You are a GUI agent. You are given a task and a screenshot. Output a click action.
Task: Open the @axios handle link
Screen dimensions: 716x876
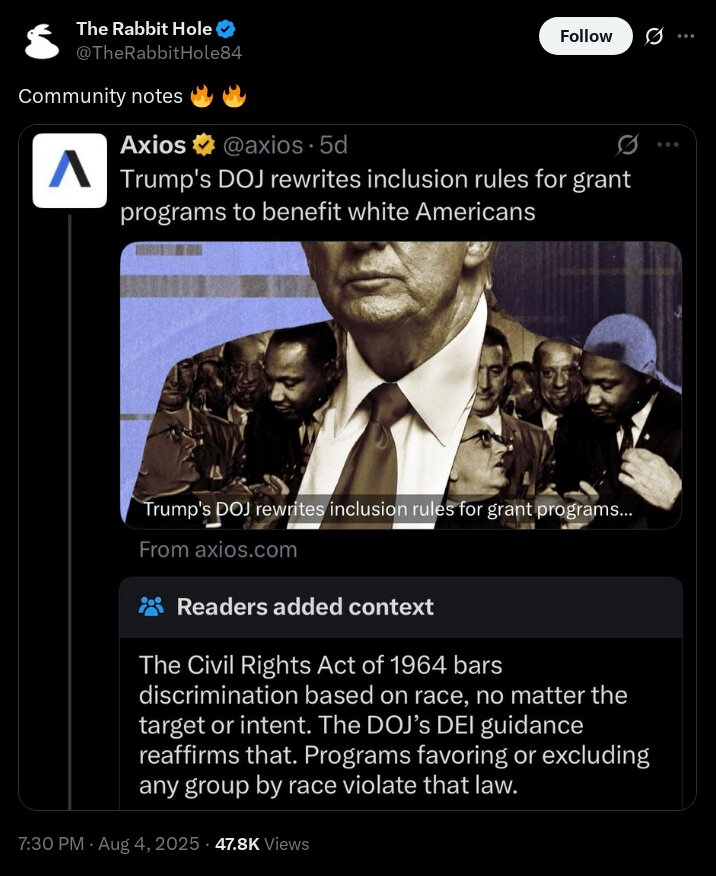(263, 145)
